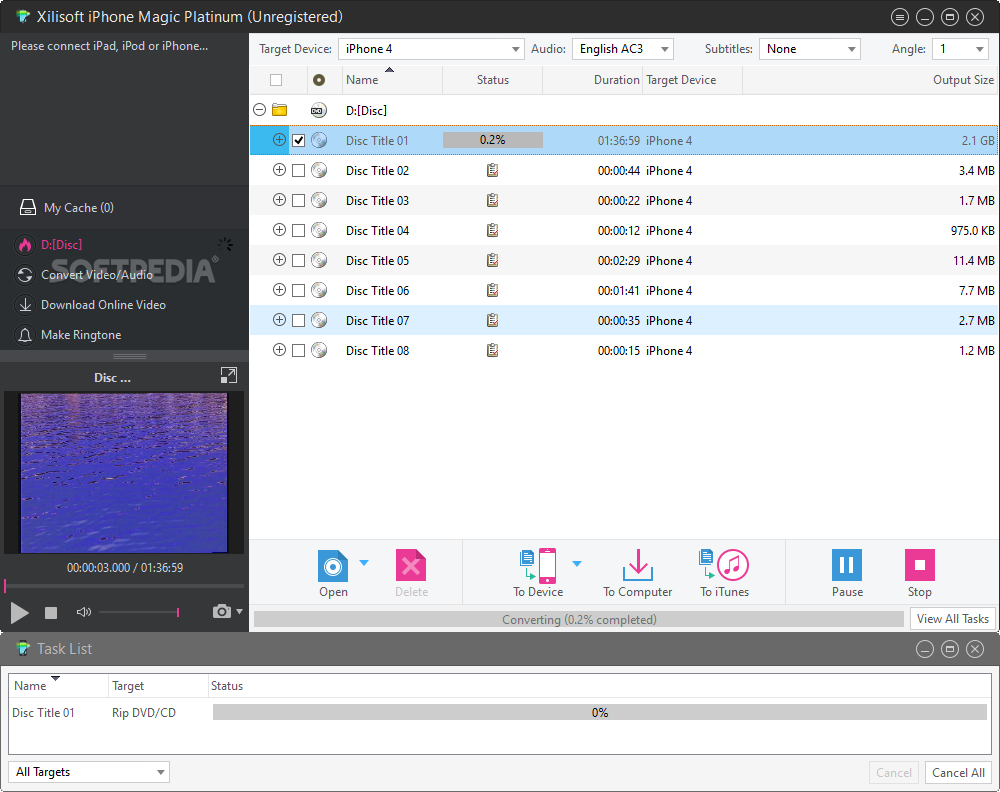This screenshot has width=1000, height=792.
Task: Expand Disc Title 01 row
Action: click(x=279, y=140)
